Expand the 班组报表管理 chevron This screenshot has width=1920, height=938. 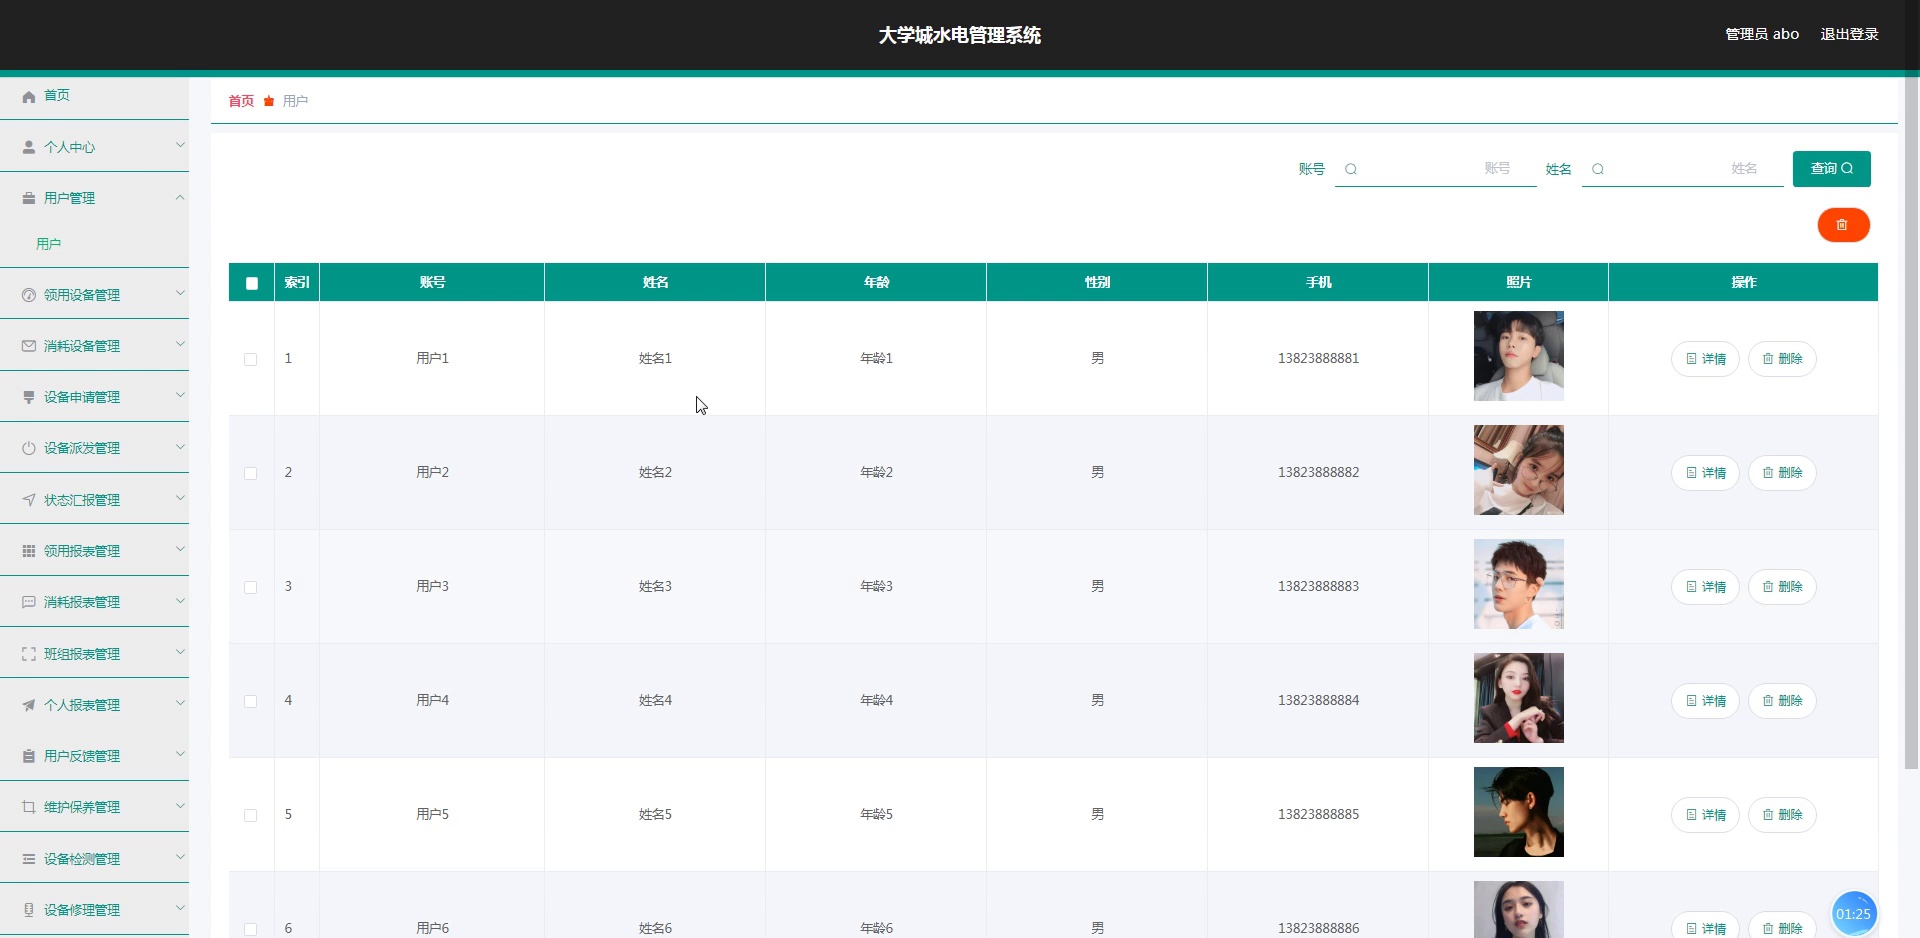(x=180, y=652)
